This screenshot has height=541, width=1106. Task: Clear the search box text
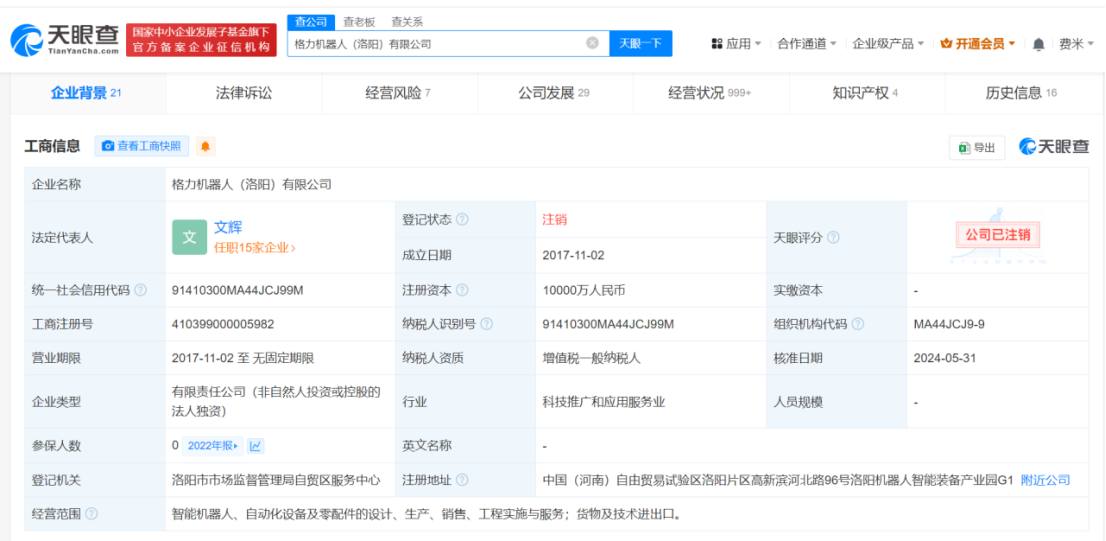point(592,43)
